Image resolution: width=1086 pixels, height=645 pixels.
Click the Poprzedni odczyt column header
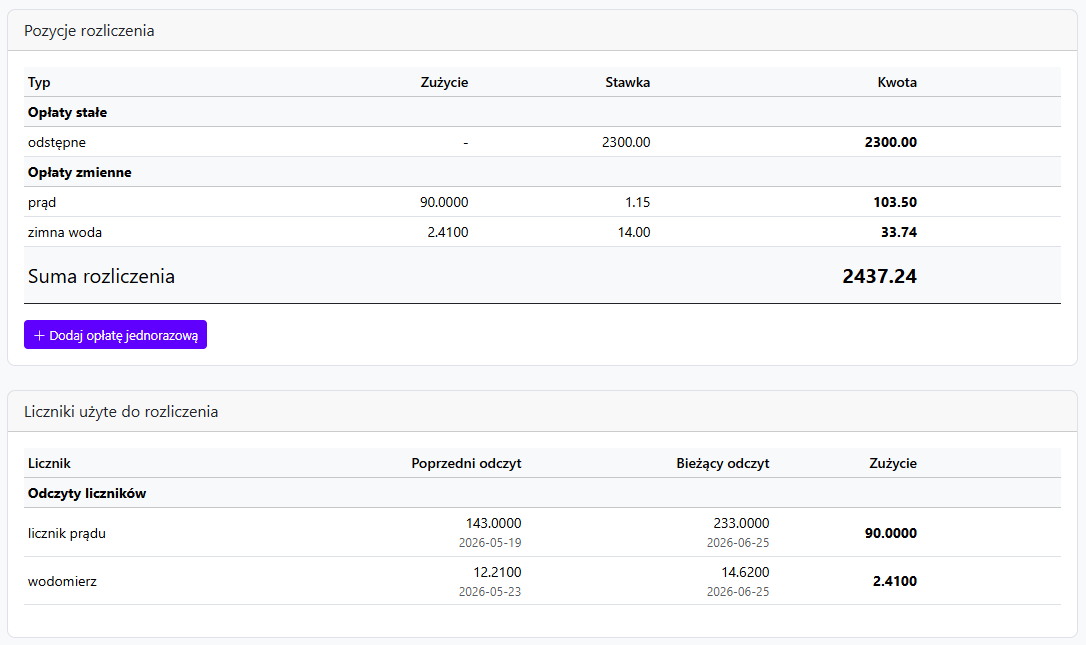click(x=466, y=463)
